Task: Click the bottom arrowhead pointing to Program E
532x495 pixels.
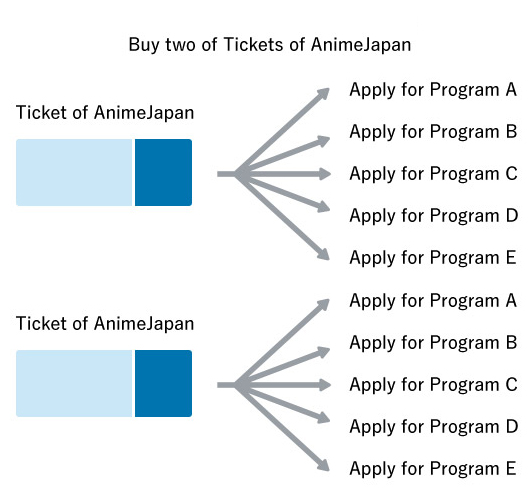Action: (323, 465)
